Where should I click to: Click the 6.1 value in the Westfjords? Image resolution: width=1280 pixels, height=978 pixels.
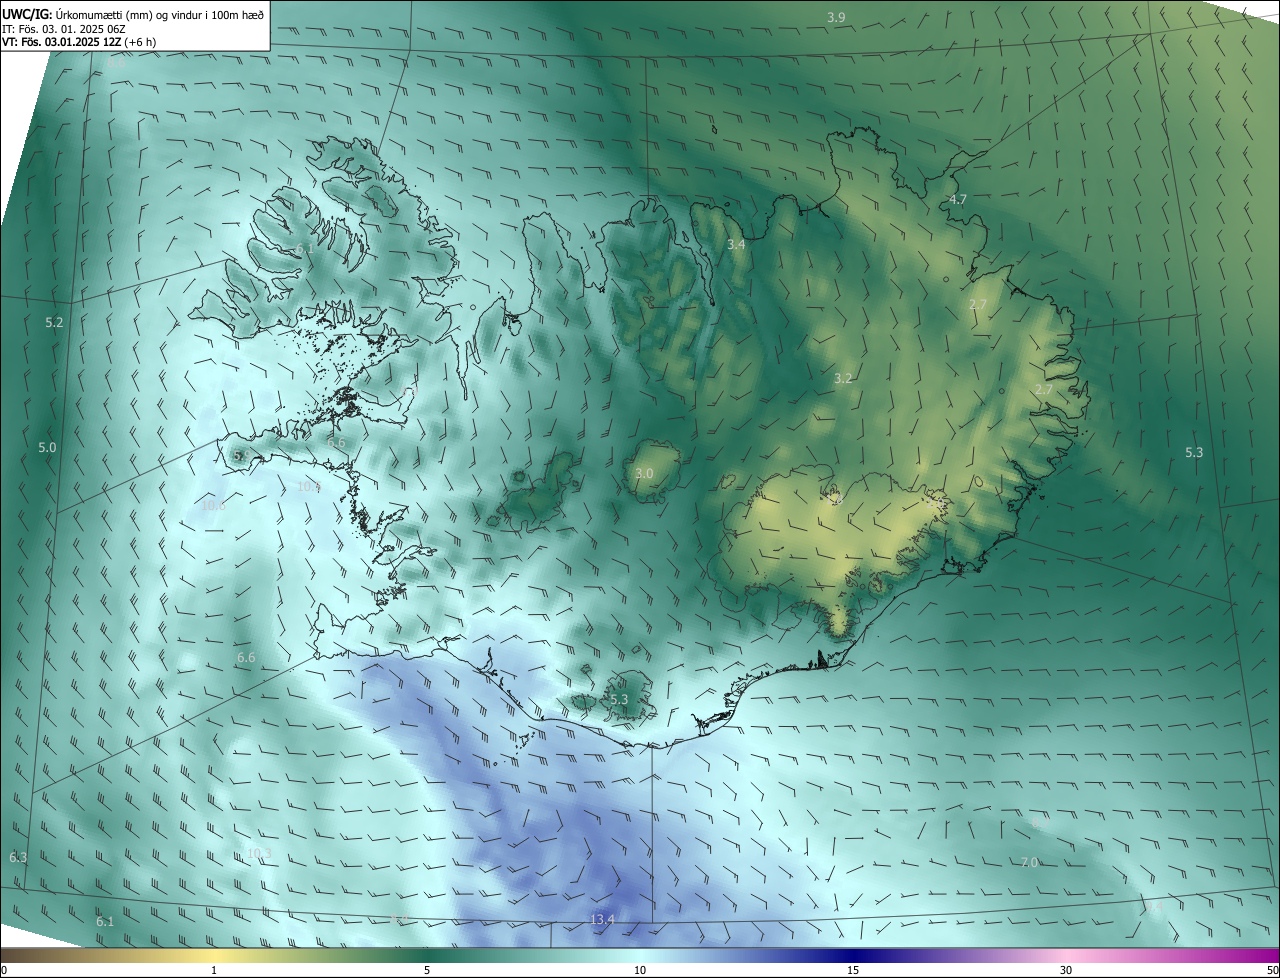[305, 248]
